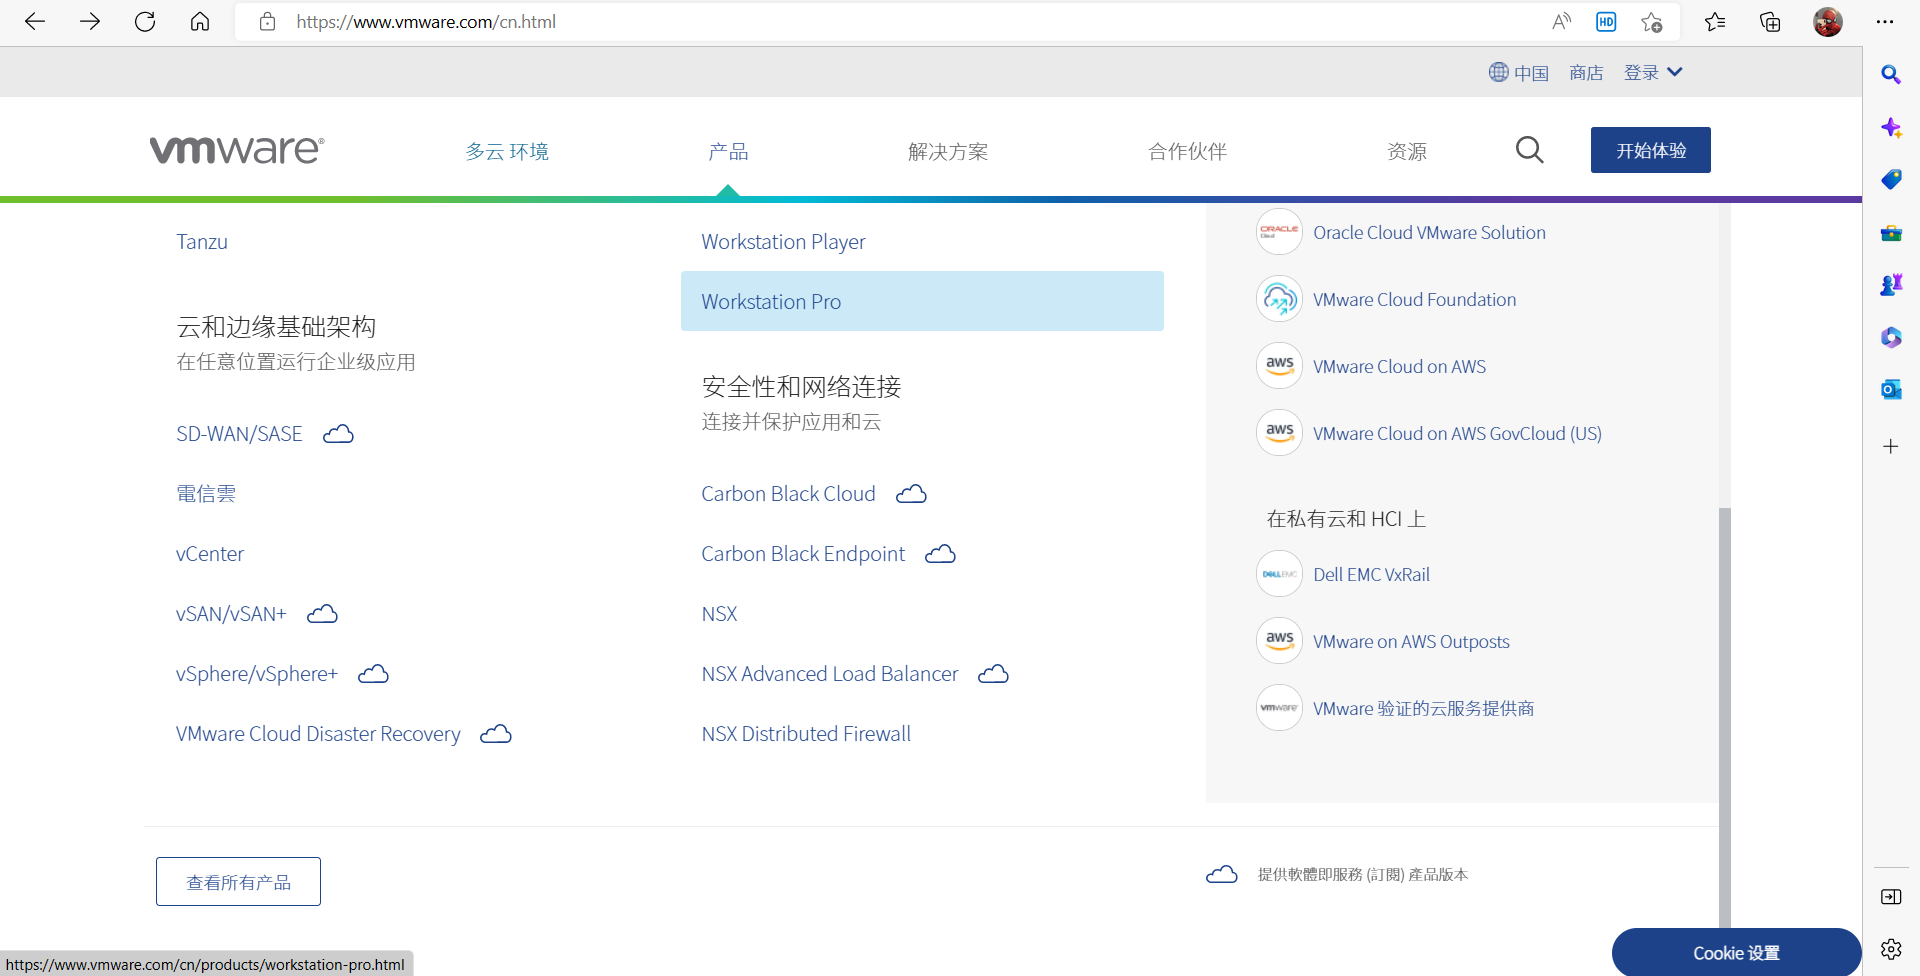Open the browser profile avatar
The width and height of the screenshot is (1920, 976).
point(1828,22)
